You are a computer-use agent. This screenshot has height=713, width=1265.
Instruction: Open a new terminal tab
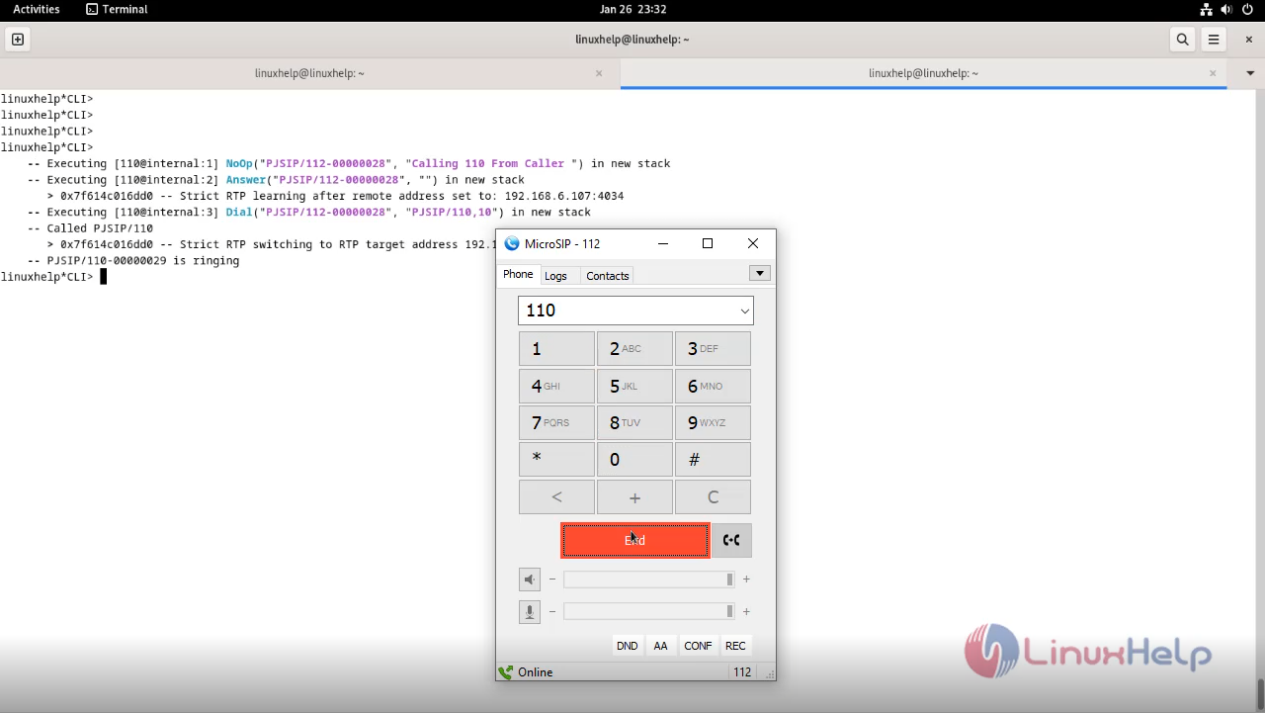point(18,39)
